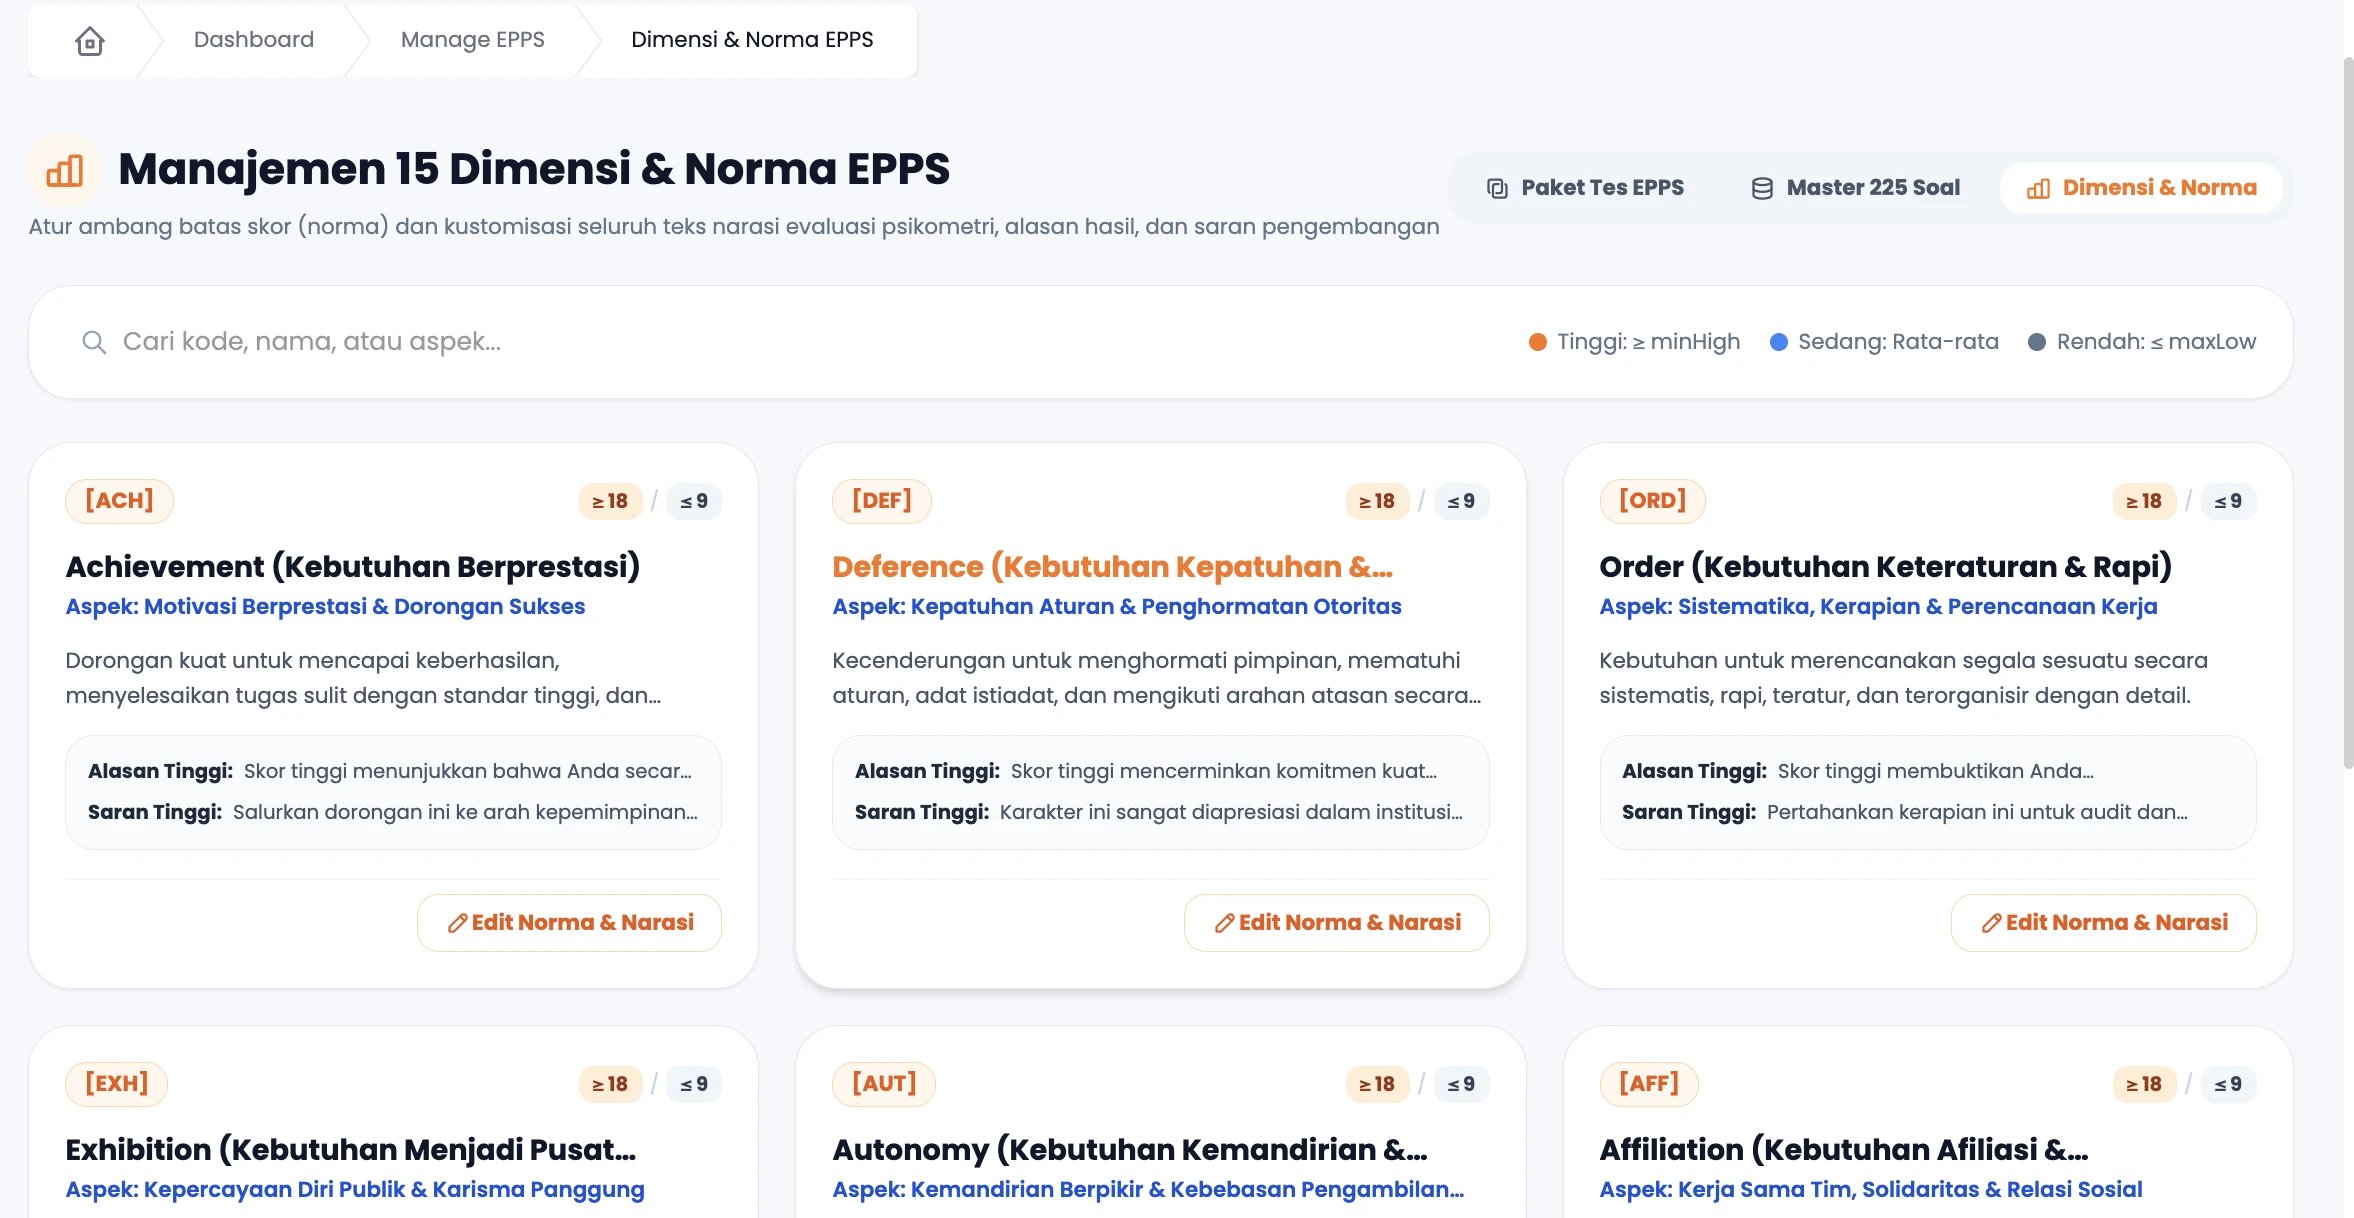Go to Manage EPPS breadcrumb link

pos(472,40)
